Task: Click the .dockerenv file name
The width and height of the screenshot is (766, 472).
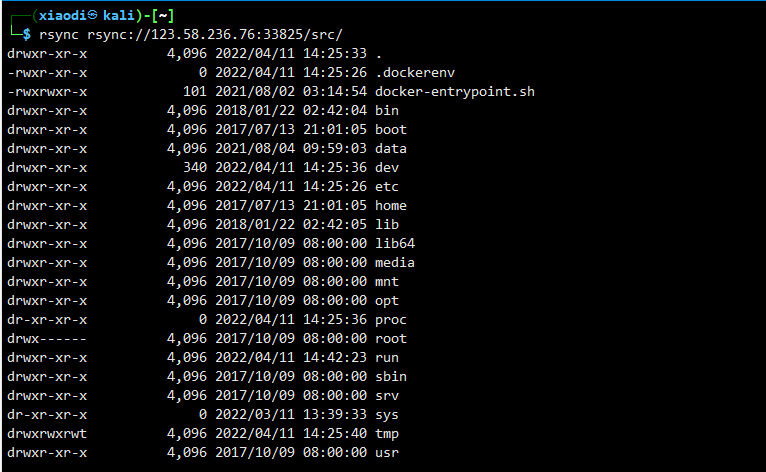Action: coord(415,72)
